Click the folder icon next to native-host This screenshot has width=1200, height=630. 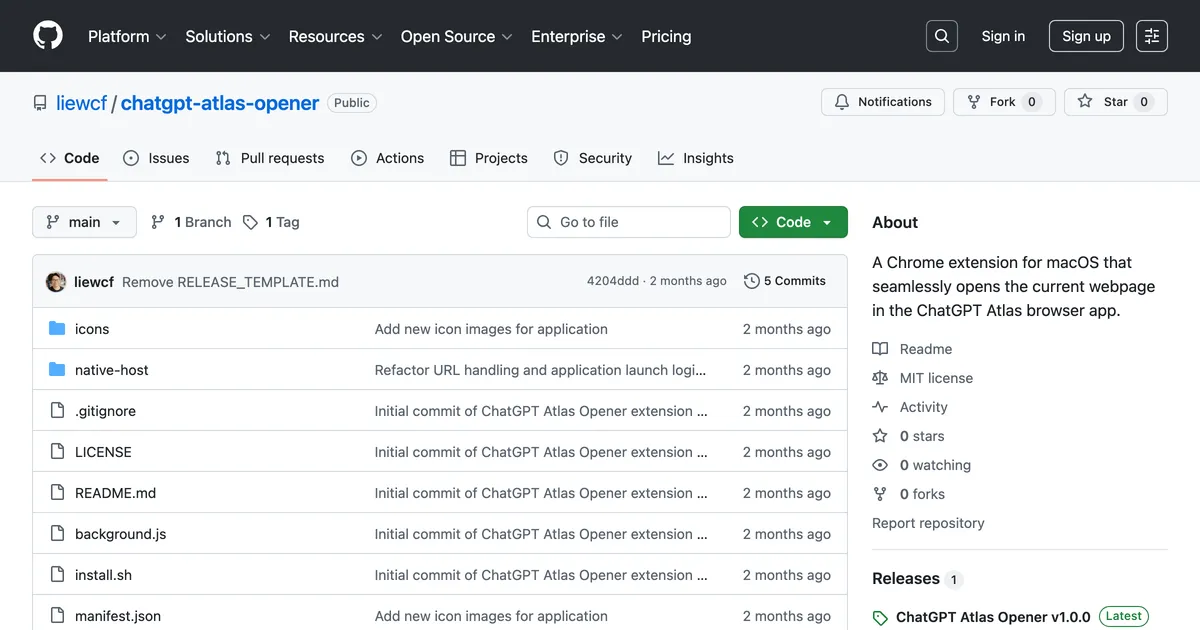(x=57, y=369)
